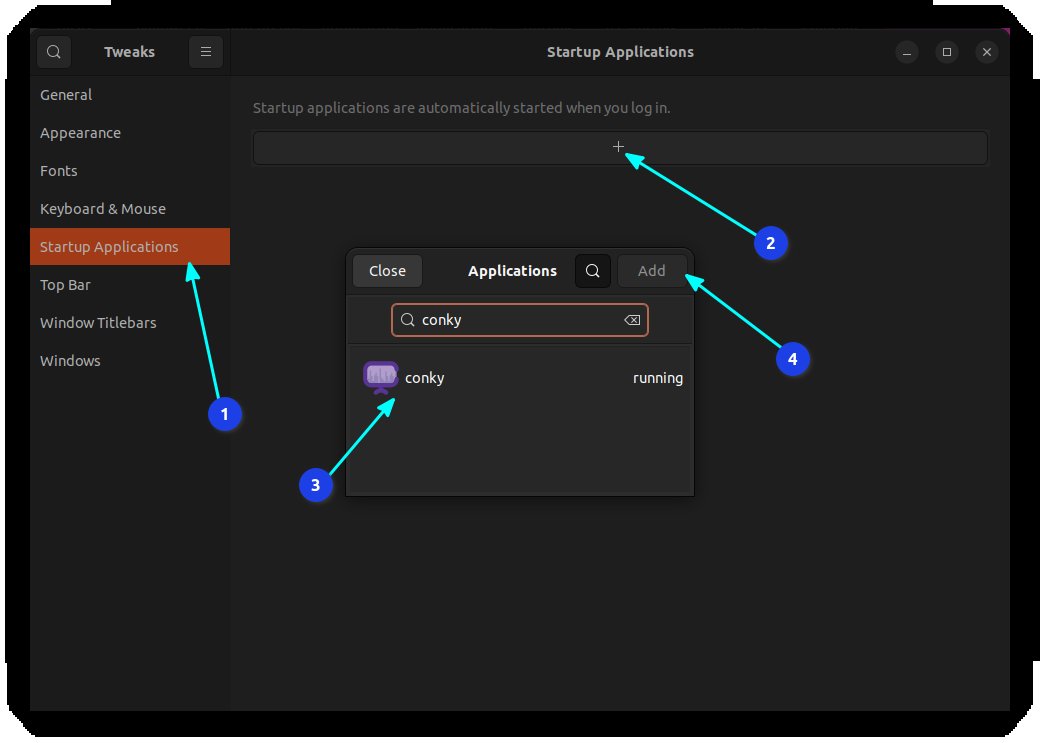Go to Window Titlebars settings
Screen dimensions: 1040x743
98,322
